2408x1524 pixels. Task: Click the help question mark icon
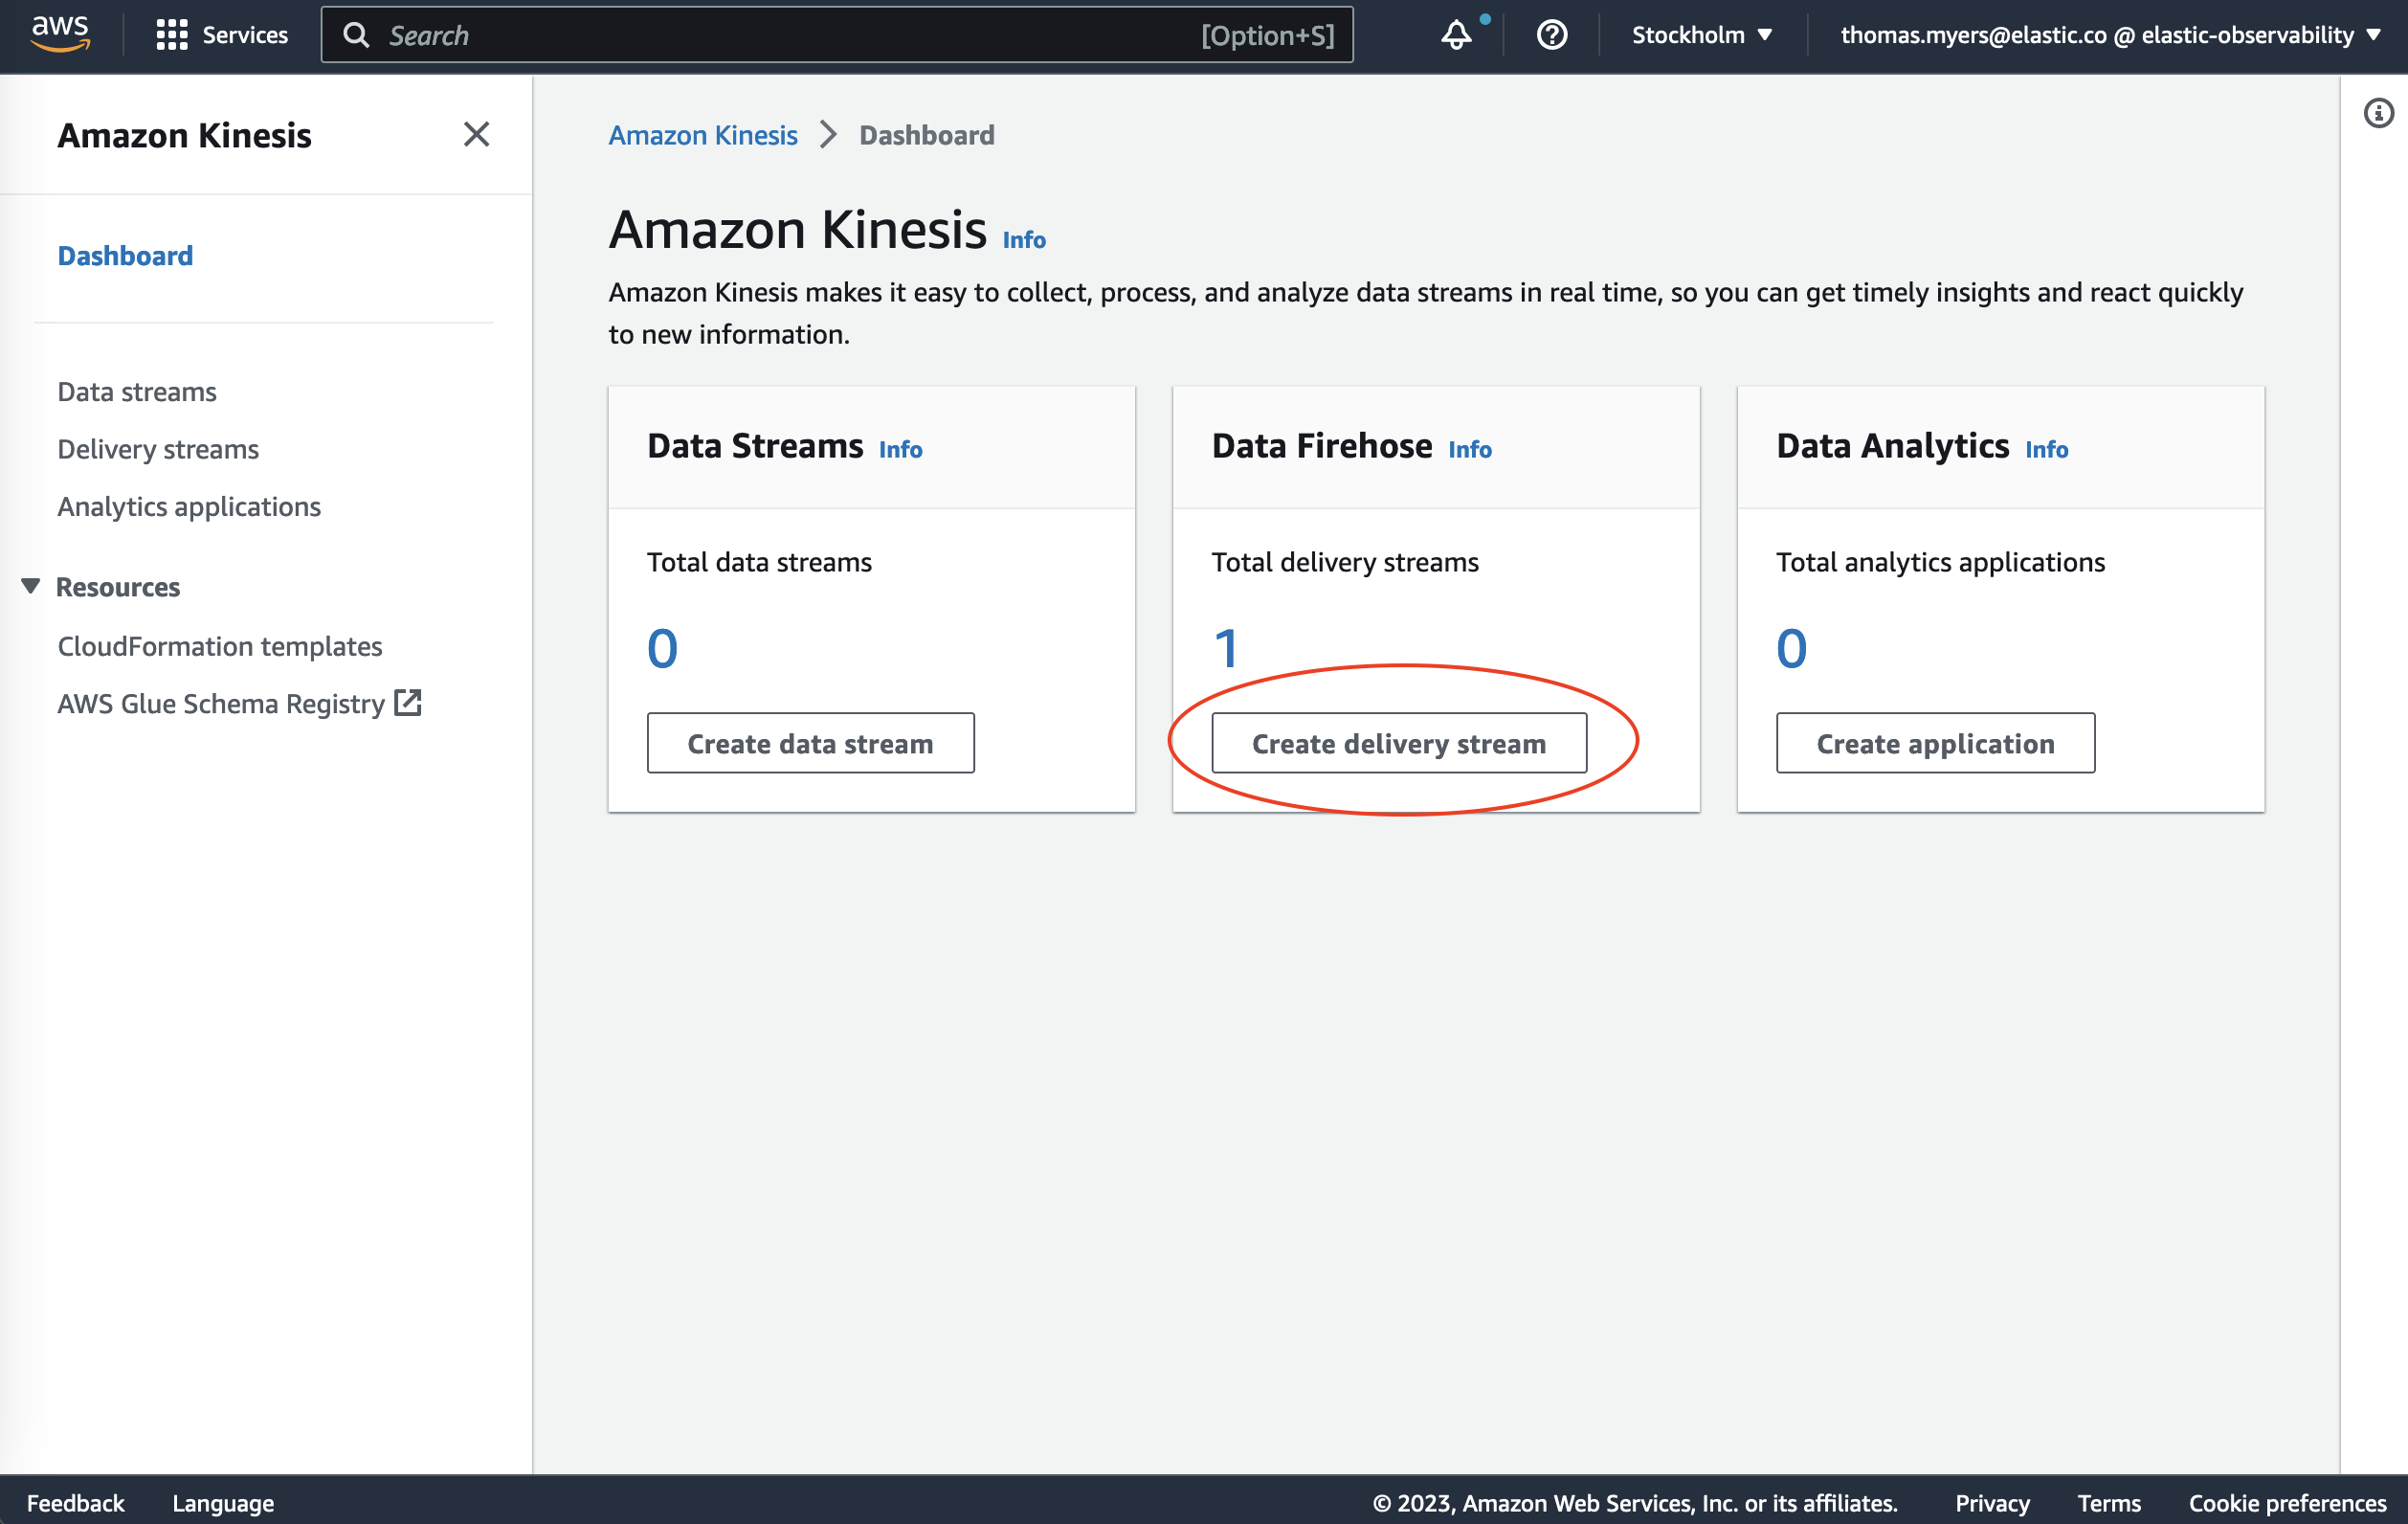tap(1551, 34)
